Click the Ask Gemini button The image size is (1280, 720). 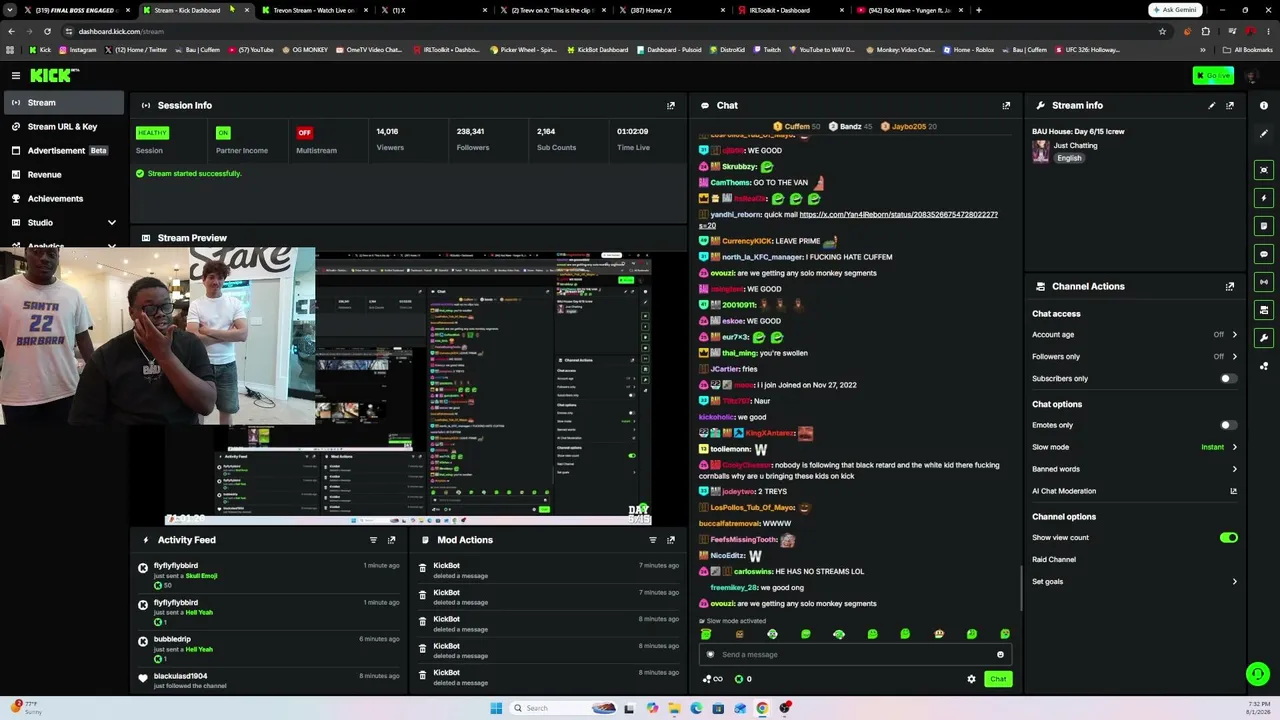point(1175,10)
